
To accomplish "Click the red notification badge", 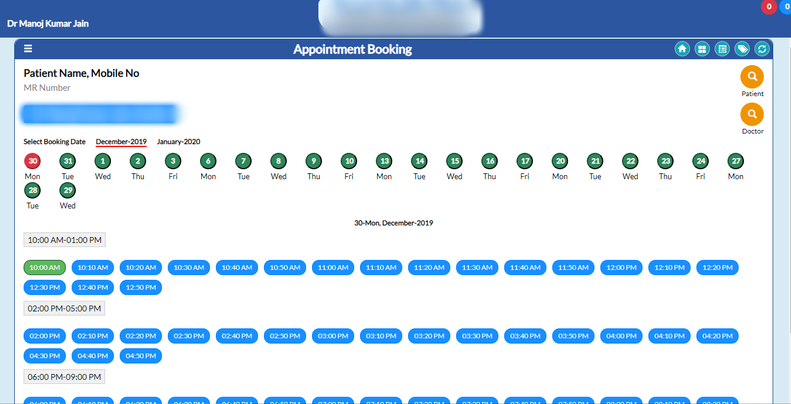I will 768,7.
